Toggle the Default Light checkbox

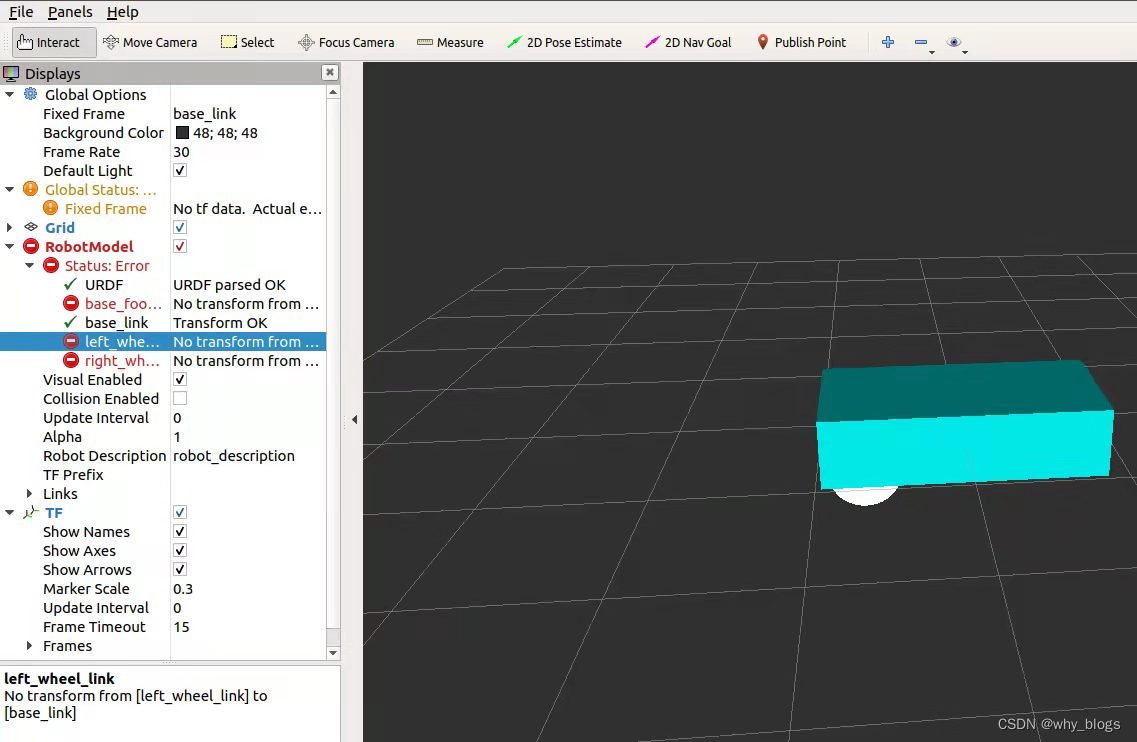[x=180, y=170]
